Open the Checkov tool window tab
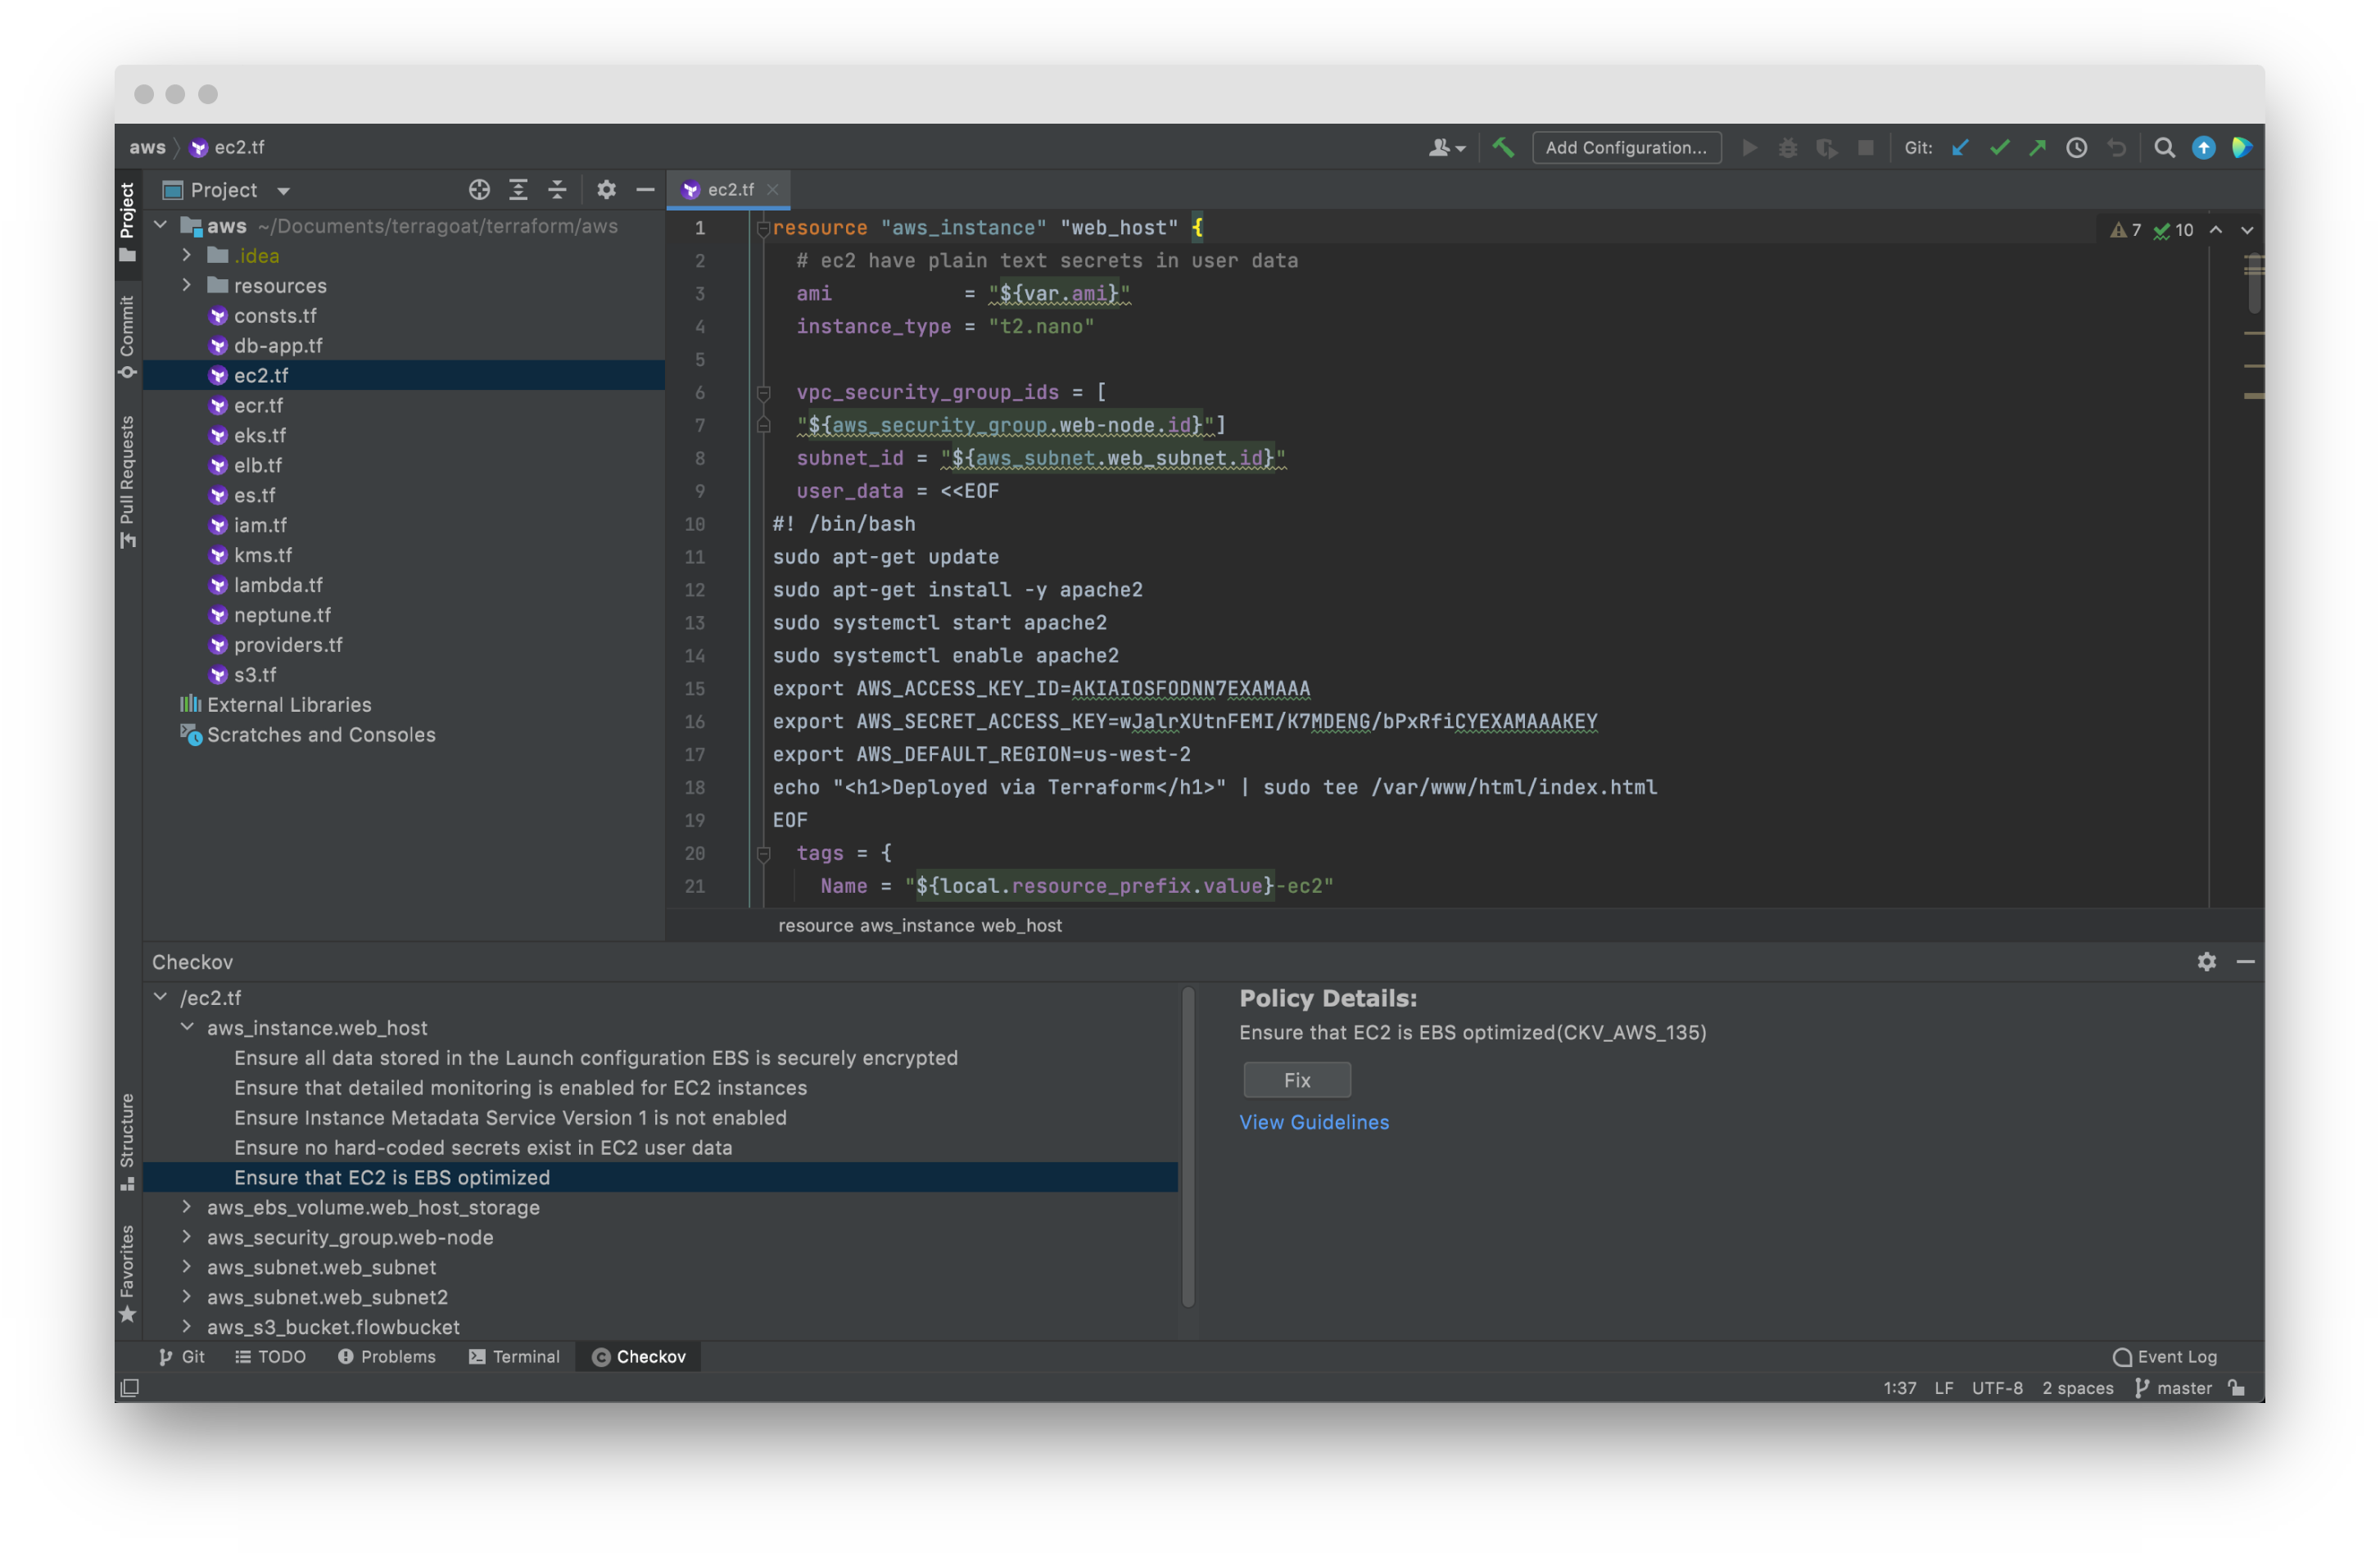This screenshot has height=1566, width=2380. (x=639, y=1356)
